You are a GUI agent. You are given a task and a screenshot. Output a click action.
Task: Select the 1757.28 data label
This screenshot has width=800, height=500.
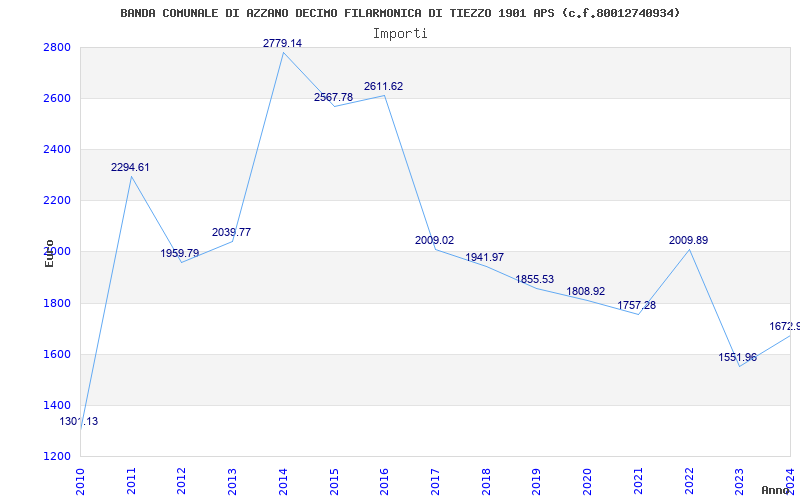coord(636,305)
